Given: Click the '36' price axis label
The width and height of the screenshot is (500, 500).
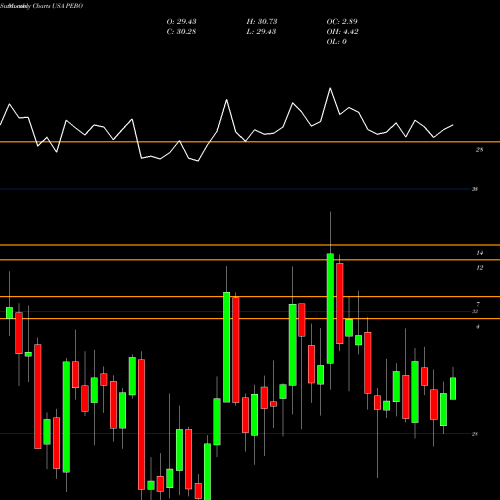Looking at the screenshot, I should pos(475,189).
